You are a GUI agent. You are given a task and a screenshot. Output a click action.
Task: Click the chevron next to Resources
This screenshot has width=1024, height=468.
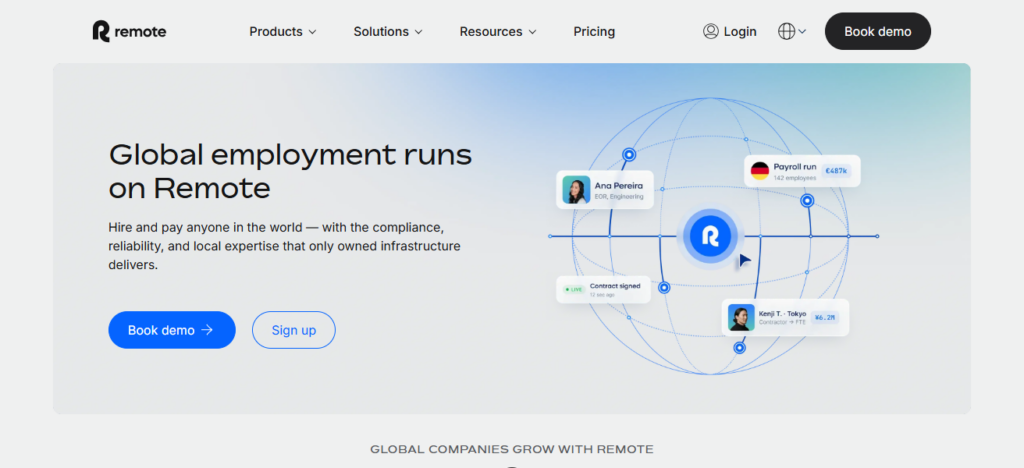[532, 32]
